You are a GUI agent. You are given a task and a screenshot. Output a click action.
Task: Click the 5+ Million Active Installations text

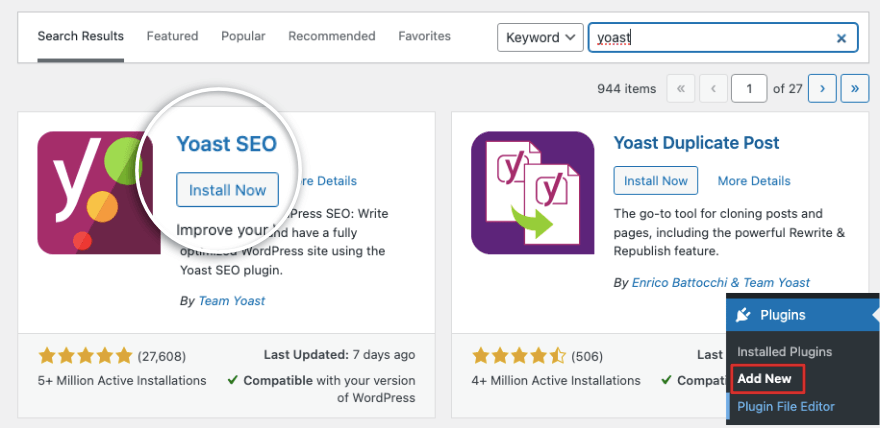pyautogui.click(x=122, y=380)
